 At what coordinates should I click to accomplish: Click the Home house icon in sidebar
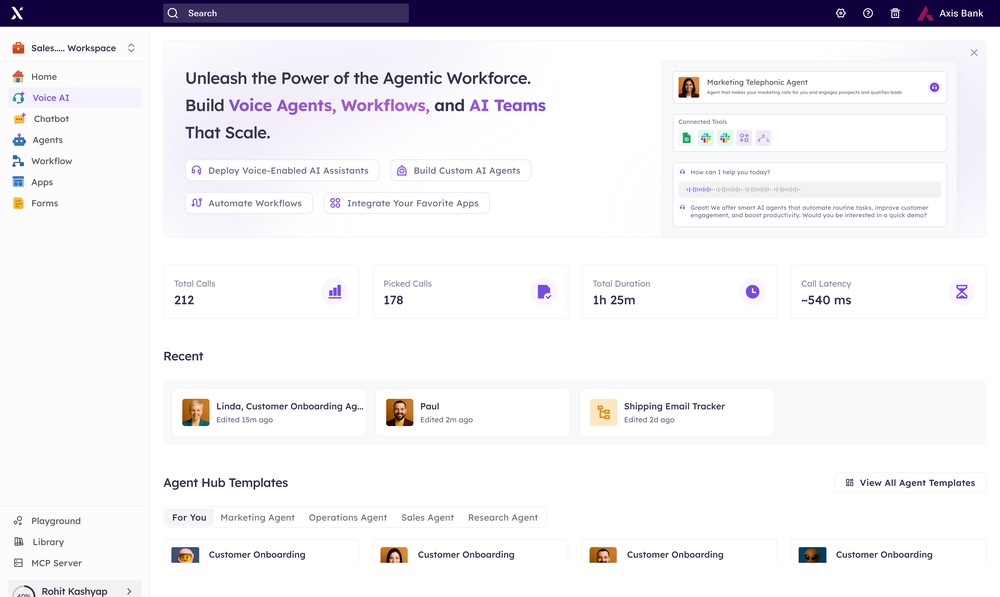click(x=18, y=77)
